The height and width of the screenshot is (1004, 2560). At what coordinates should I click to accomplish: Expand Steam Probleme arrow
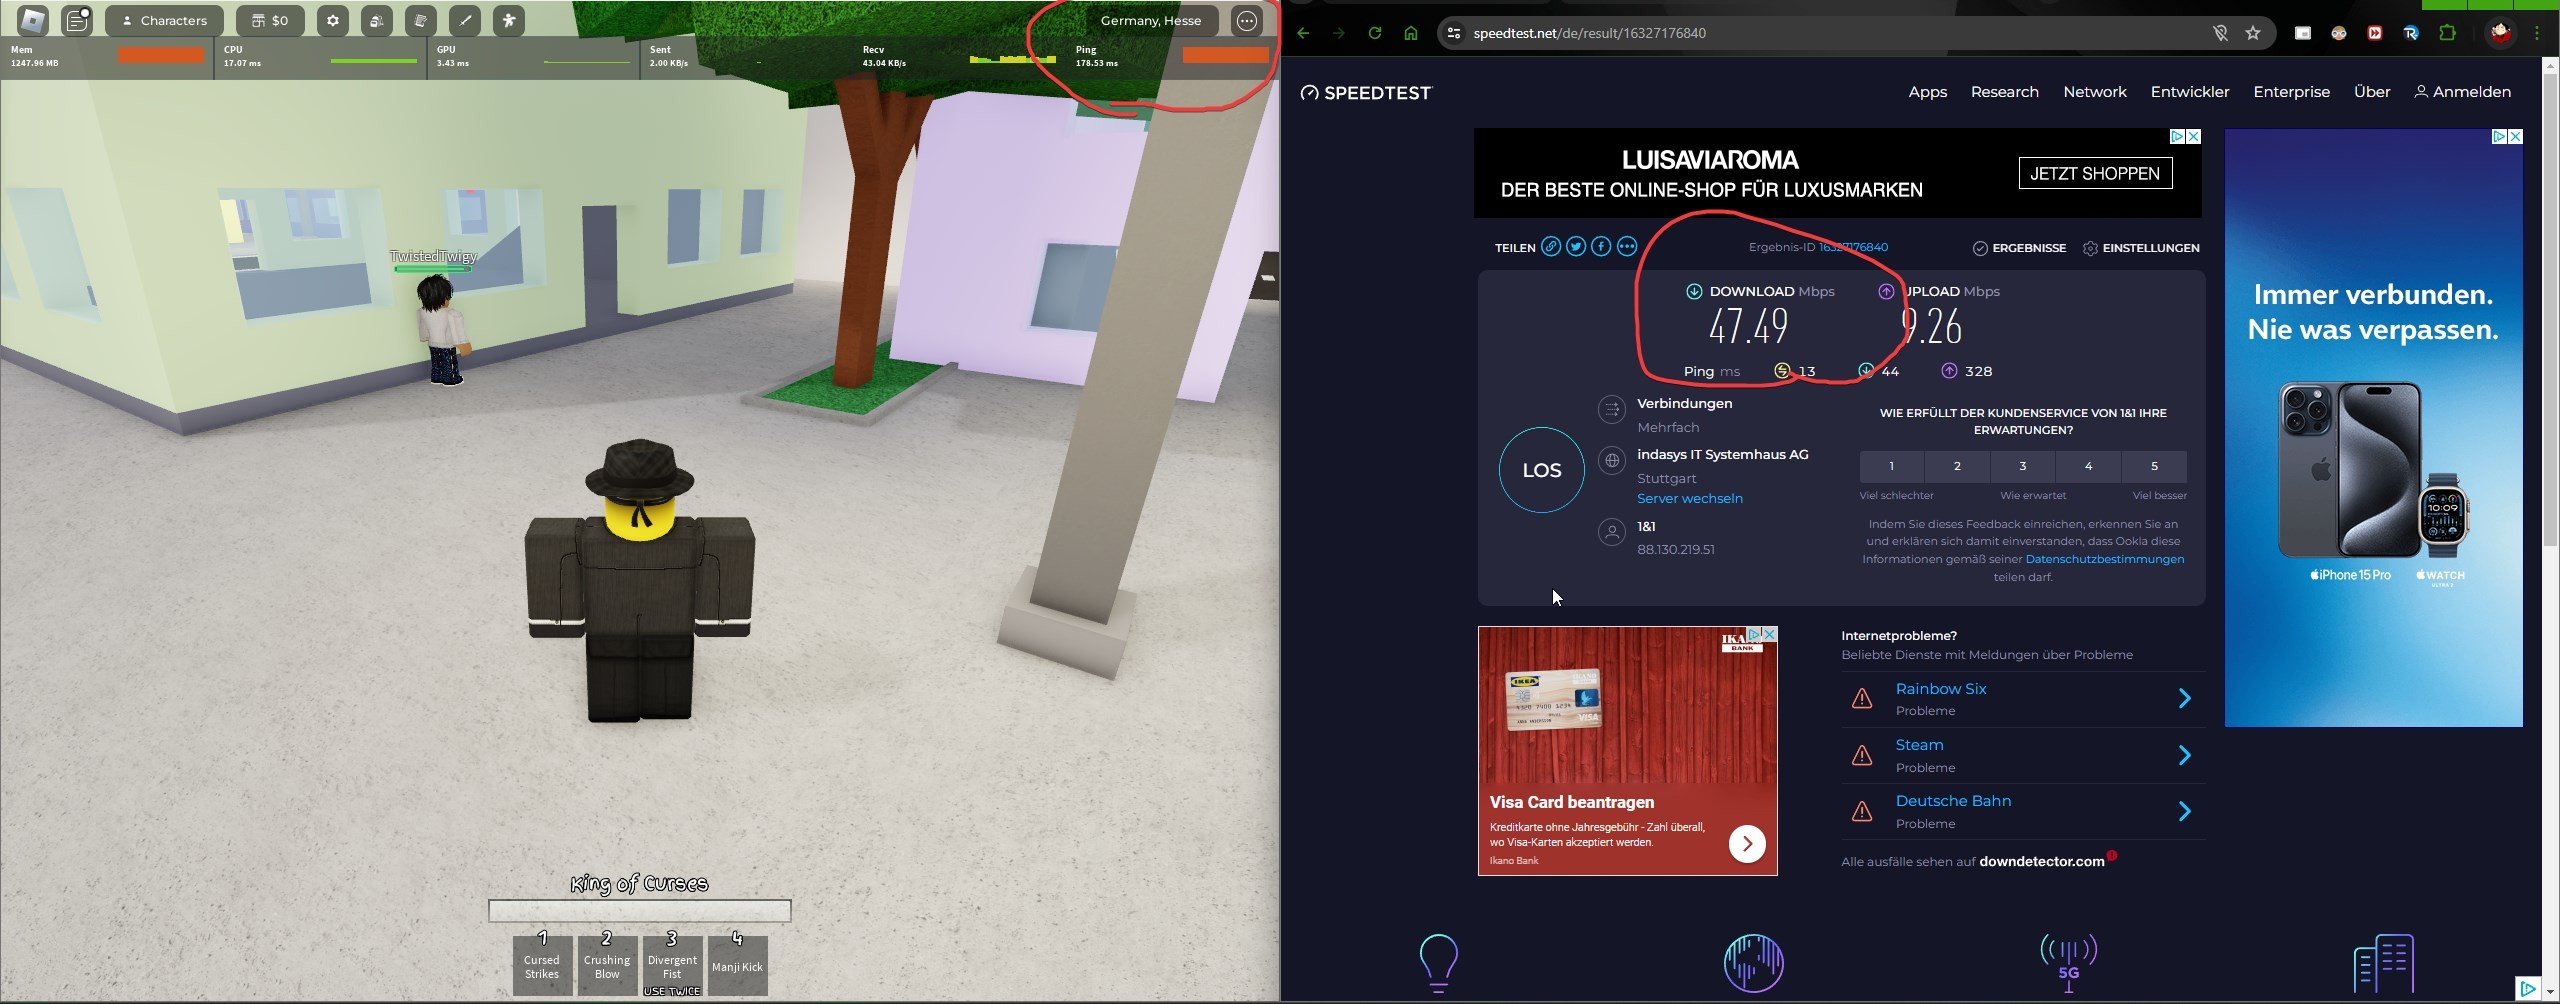pyautogui.click(x=2184, y=755)
